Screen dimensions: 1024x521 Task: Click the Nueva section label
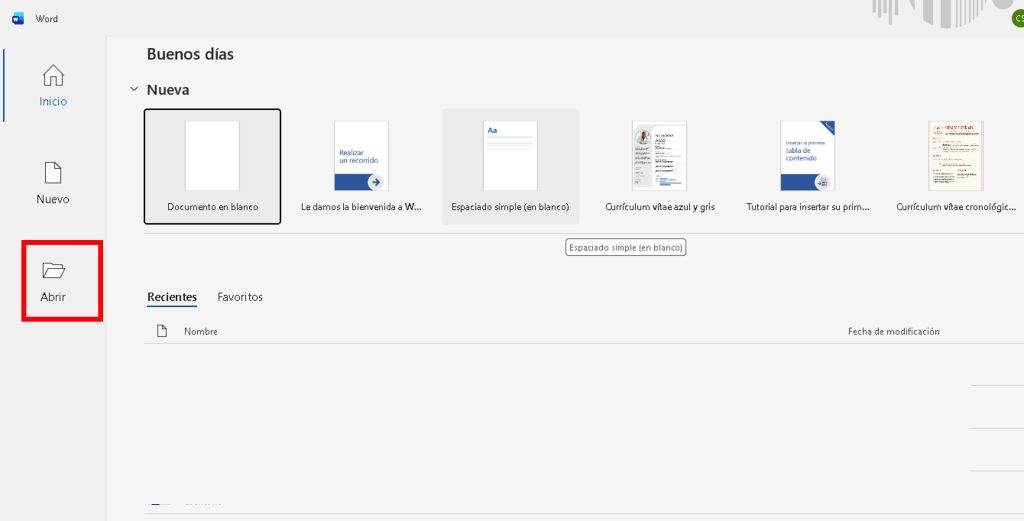point(168,89)
